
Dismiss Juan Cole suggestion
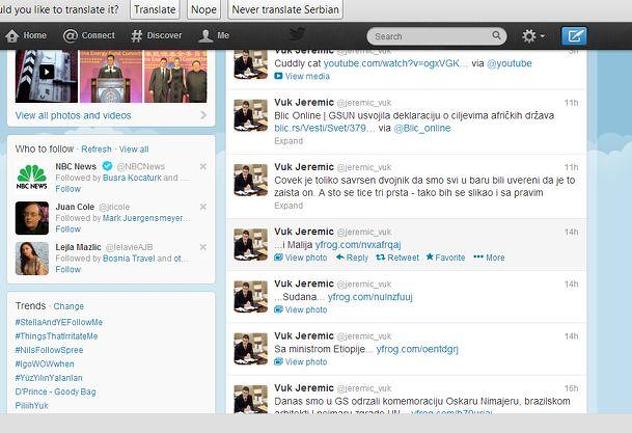203,207
